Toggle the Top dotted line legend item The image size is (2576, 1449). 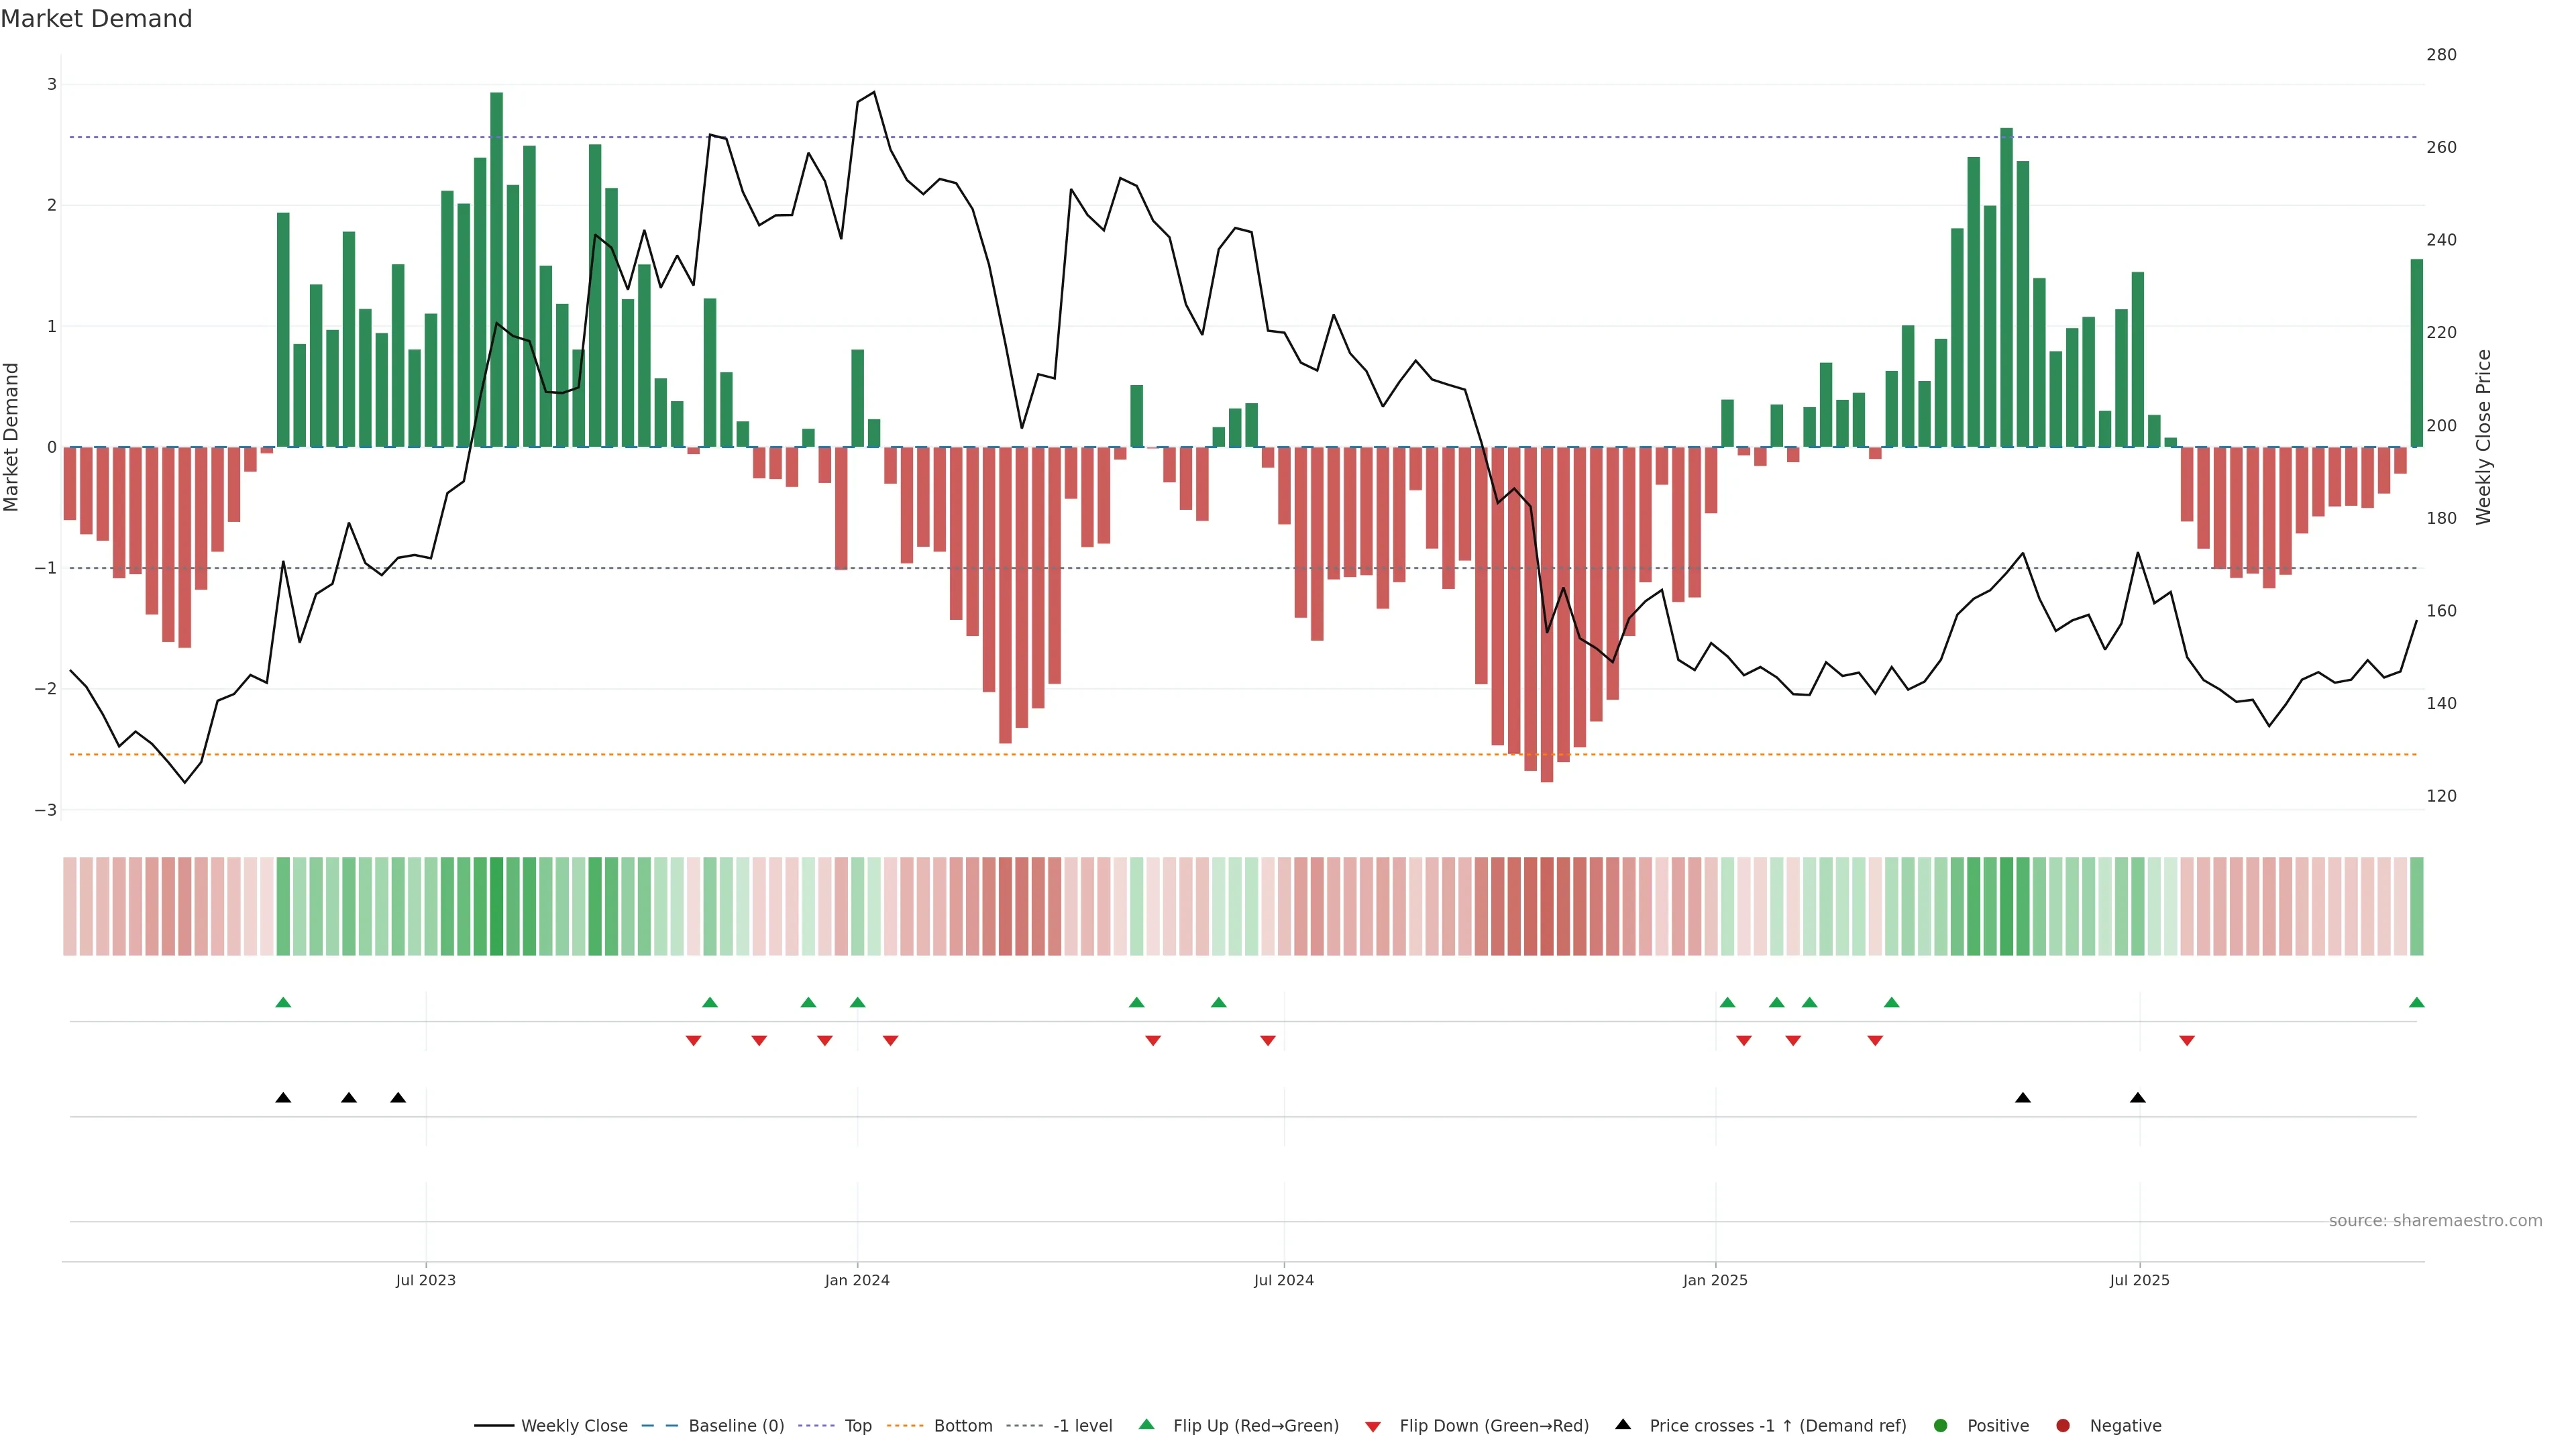(857, 1426)
